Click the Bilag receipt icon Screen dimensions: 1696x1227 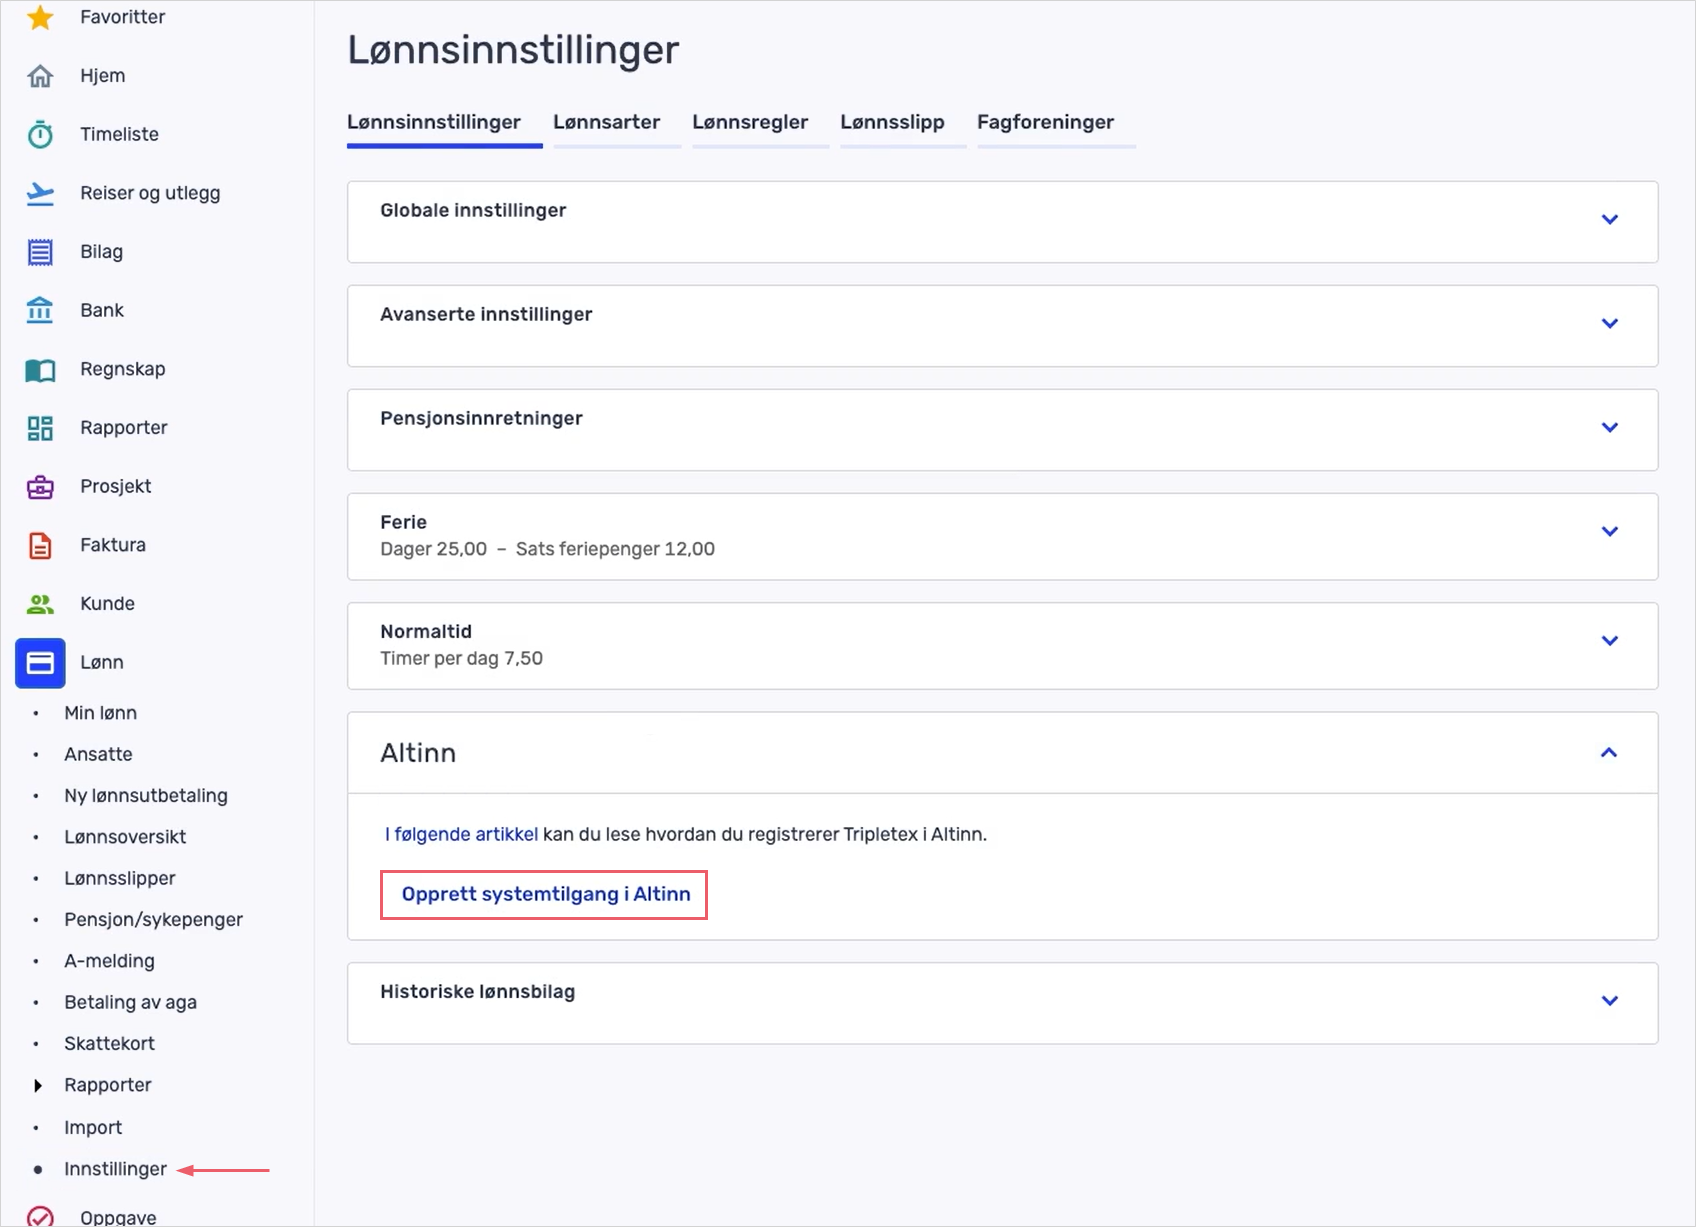click(40, 251)
